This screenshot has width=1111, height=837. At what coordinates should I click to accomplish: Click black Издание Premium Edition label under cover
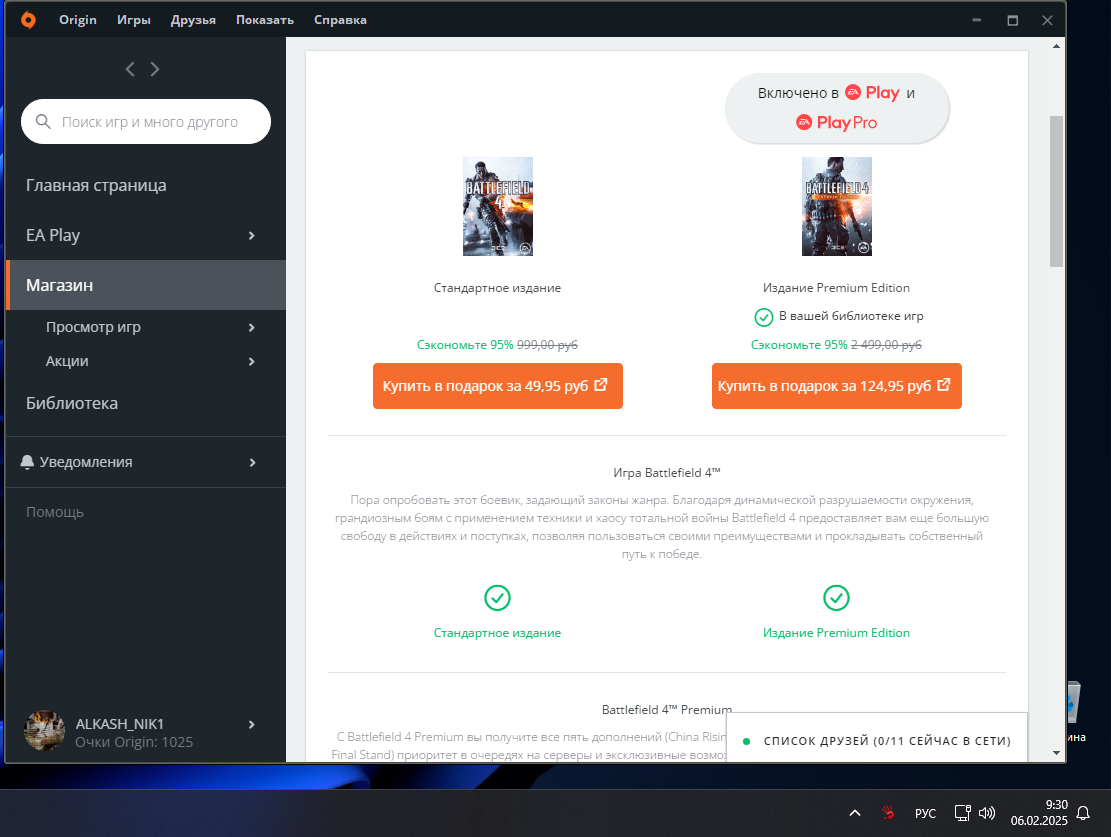(836, 288)
